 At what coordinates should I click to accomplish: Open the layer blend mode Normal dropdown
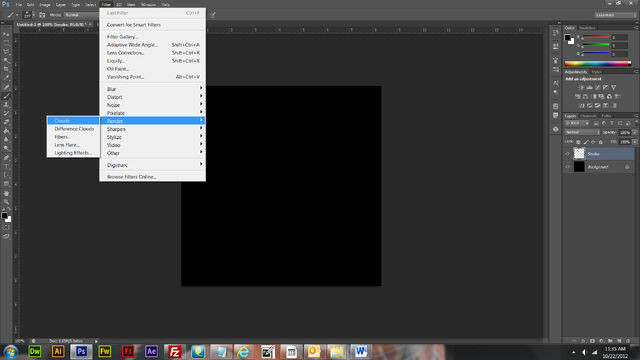point(582,132)
